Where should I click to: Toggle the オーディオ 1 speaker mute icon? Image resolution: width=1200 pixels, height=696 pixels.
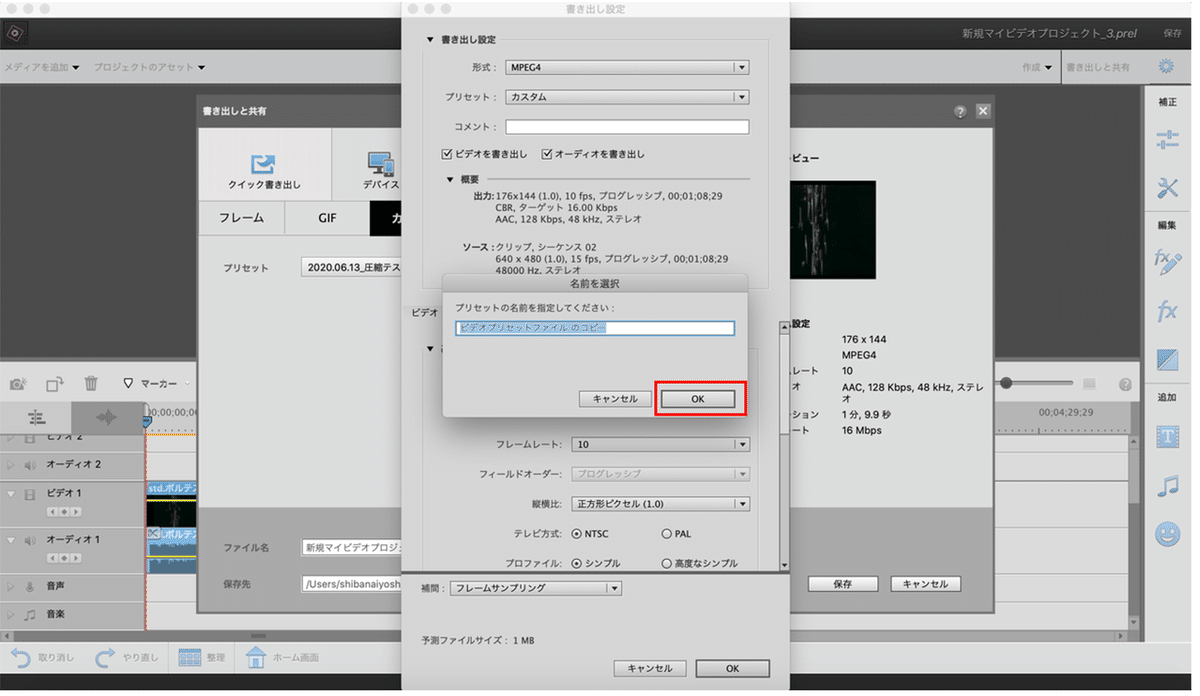tap(30, 540)
